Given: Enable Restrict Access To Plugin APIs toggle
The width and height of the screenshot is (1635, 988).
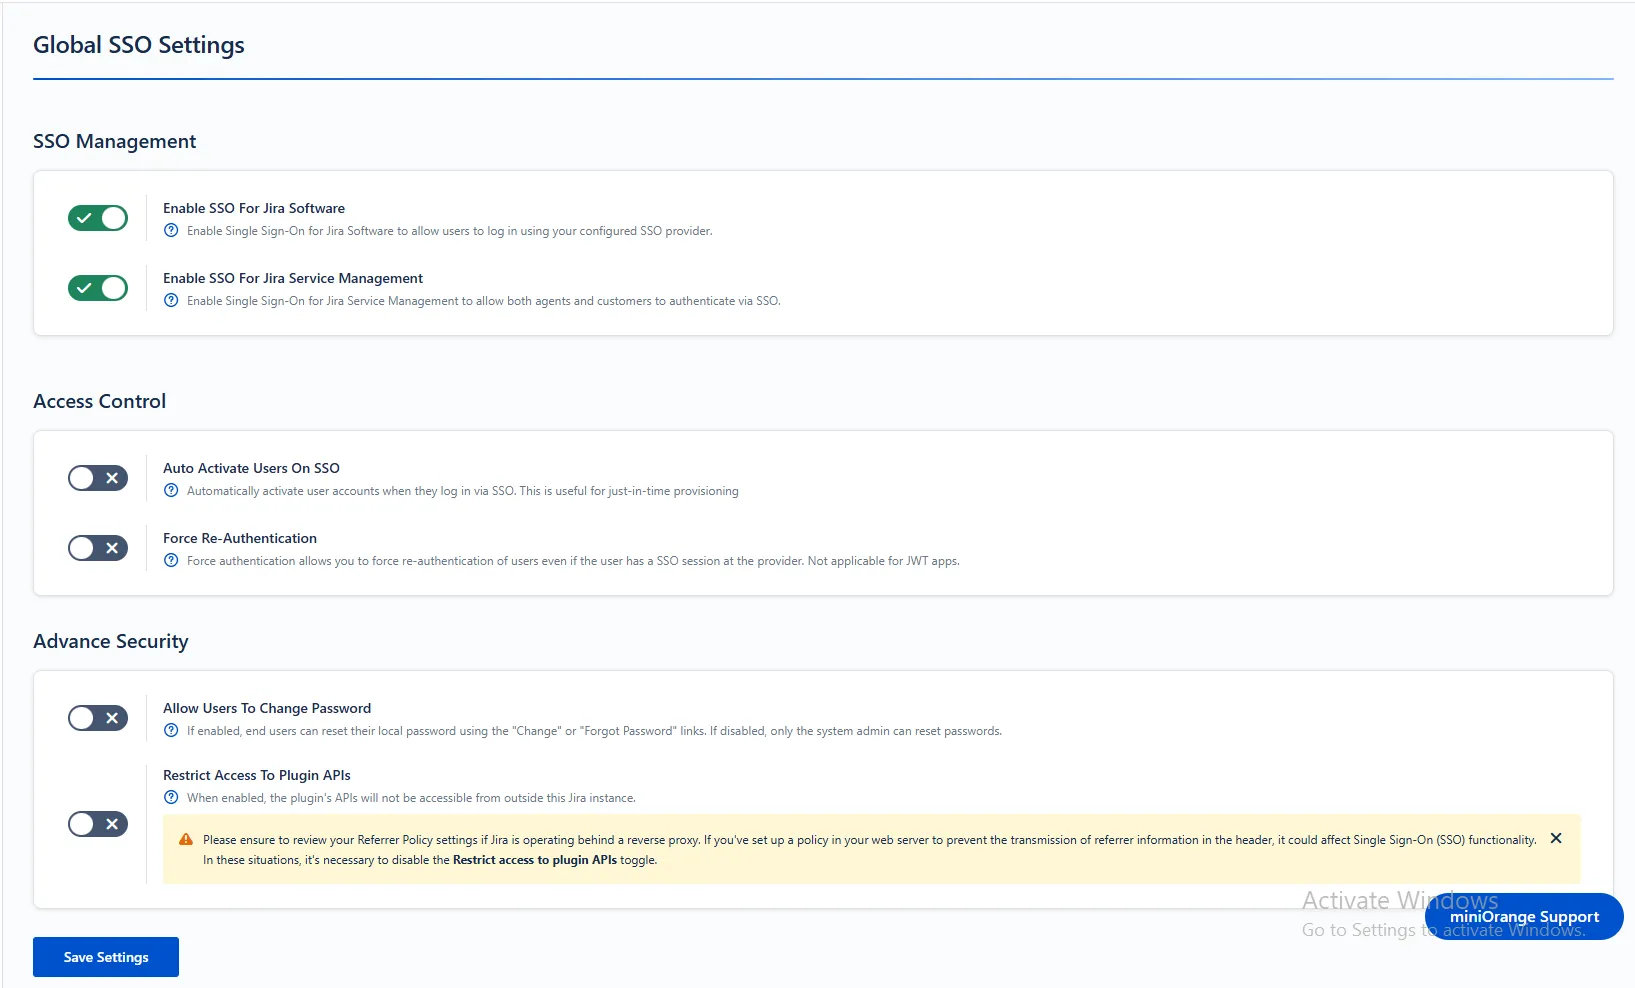Looking at the screenshot, I should pos(98,824).
